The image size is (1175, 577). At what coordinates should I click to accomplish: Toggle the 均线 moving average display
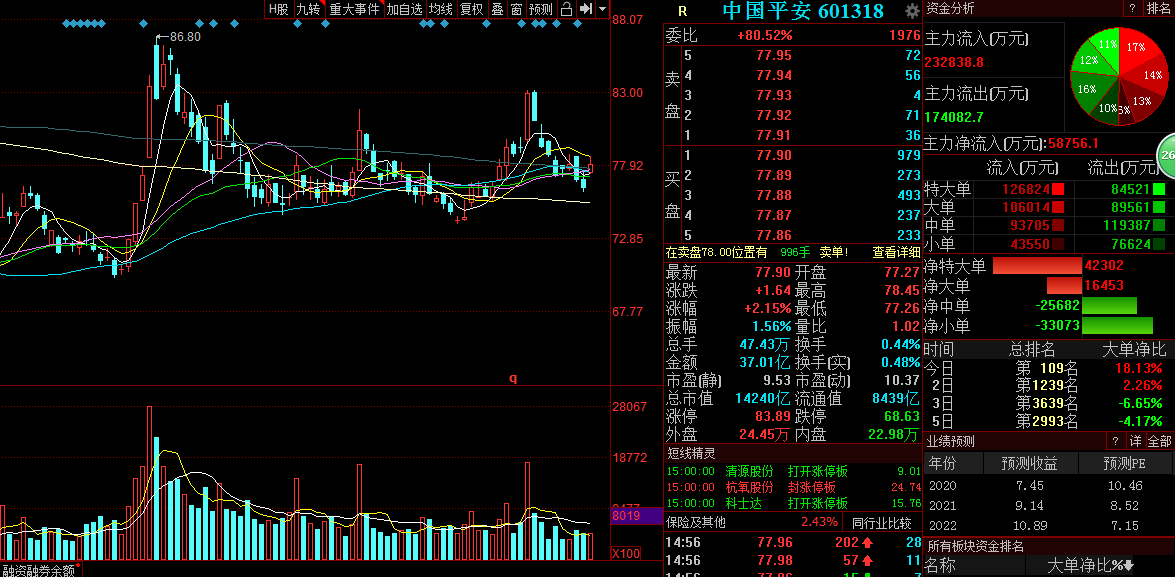click(441, 9)
